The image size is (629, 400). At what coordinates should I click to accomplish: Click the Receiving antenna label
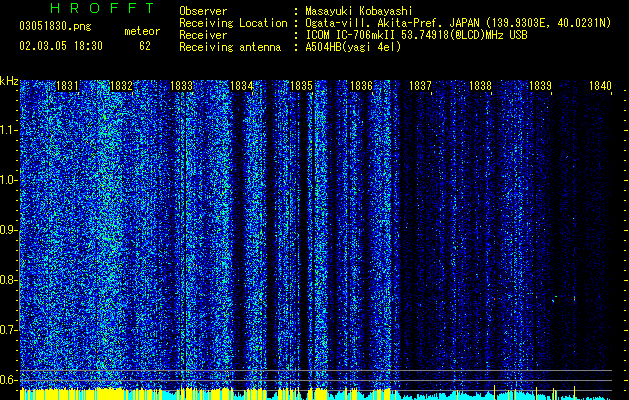click(230, 47)
